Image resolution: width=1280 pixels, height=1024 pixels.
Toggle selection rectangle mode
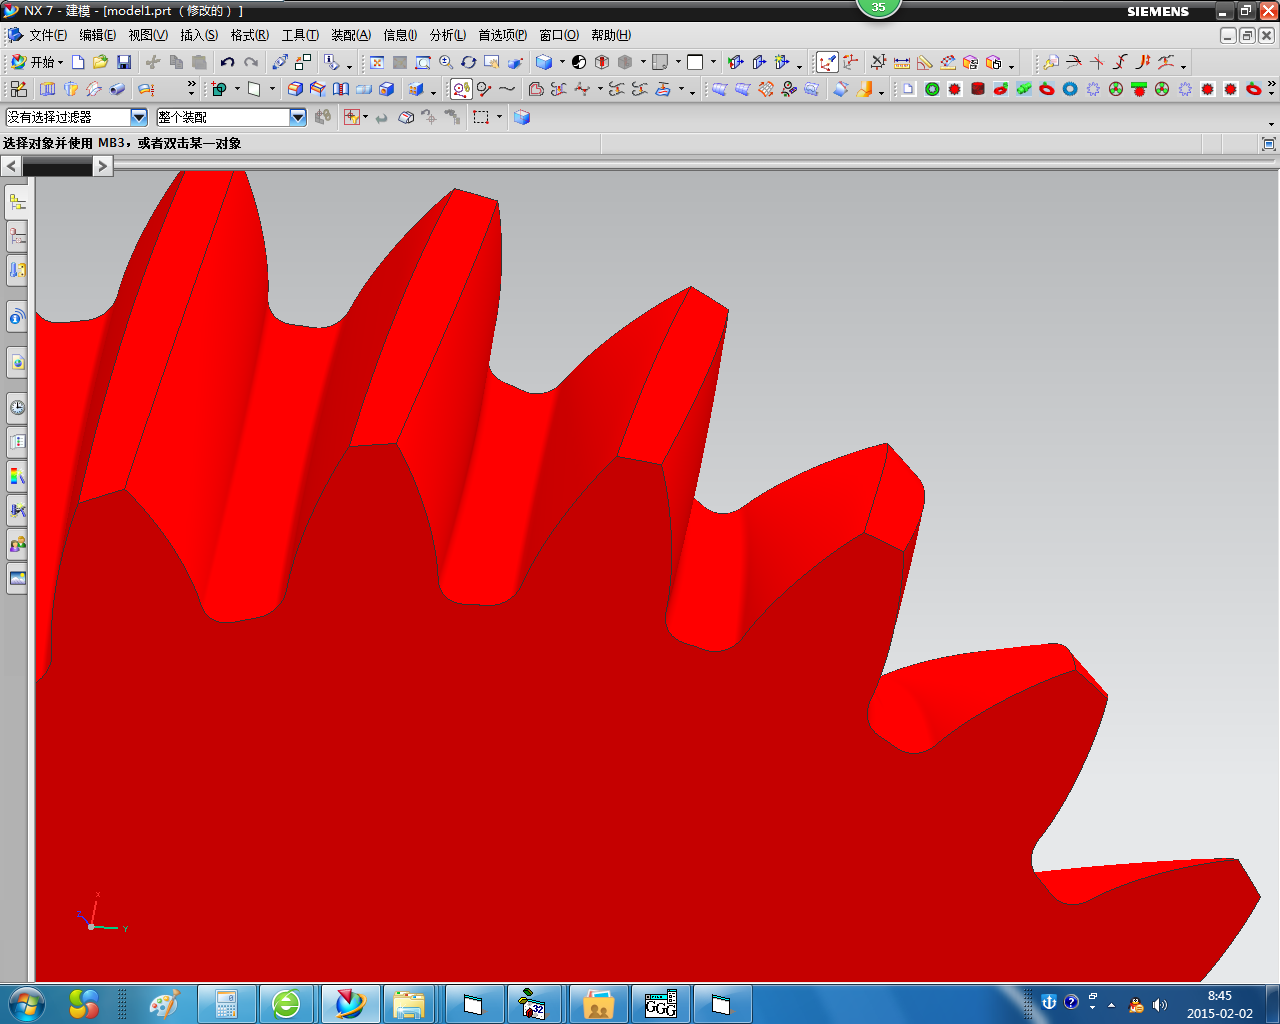point(481,117)
